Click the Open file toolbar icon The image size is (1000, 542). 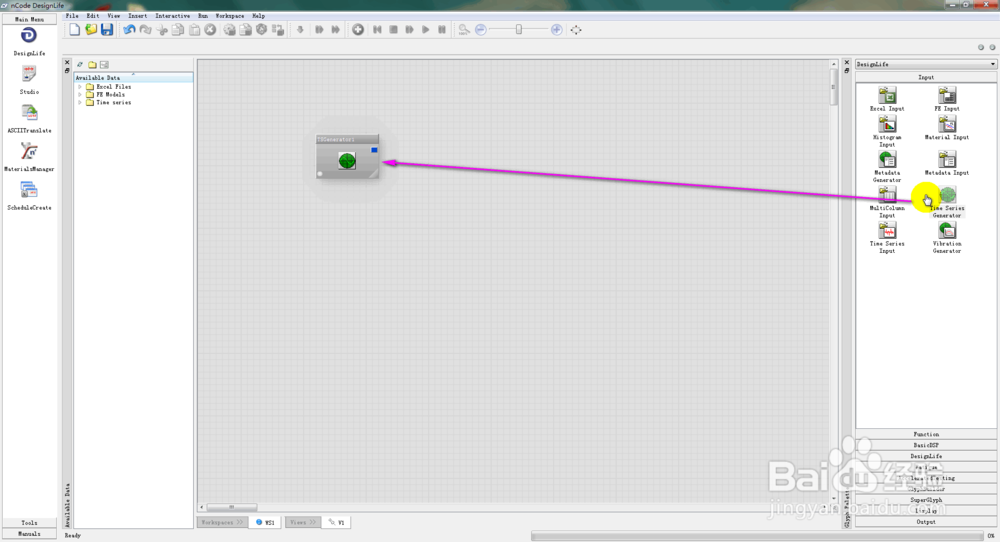tap(91, 29)
